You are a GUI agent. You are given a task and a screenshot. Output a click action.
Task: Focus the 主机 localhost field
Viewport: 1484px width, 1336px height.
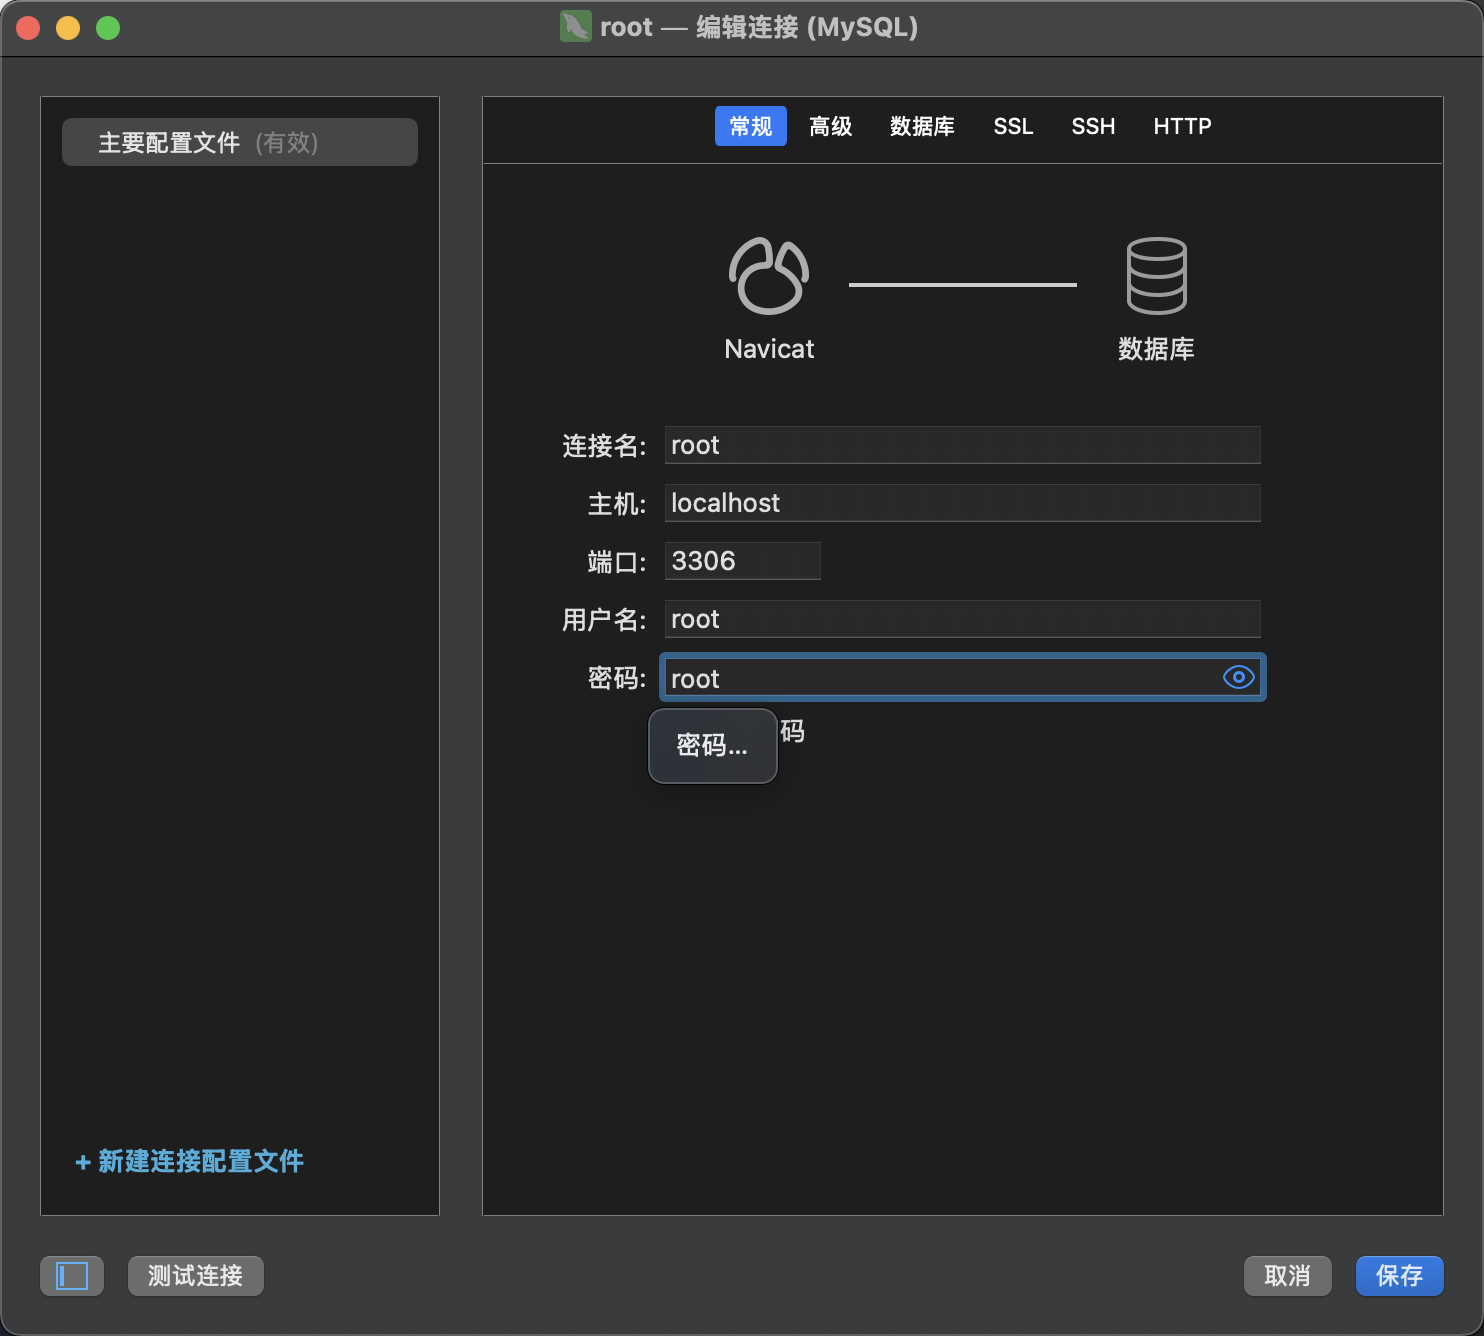tap(962, 503)
